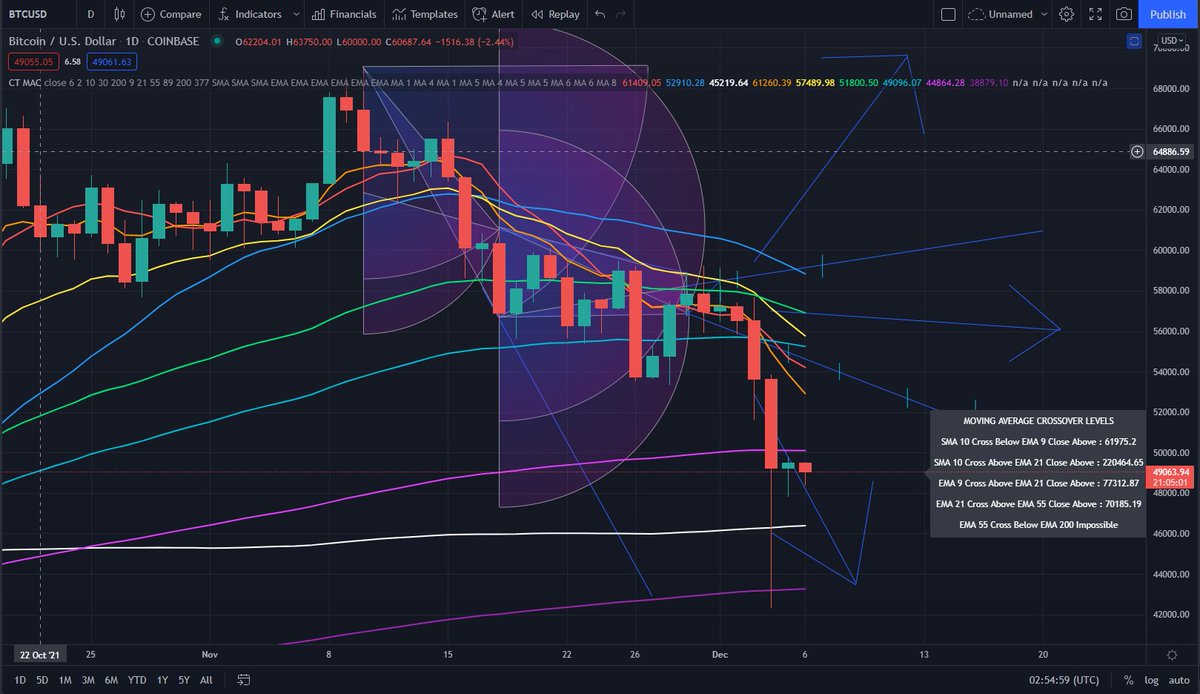Click the blue buy price 49061.63
Screen dimensions: 1200x694
[110, 61]
